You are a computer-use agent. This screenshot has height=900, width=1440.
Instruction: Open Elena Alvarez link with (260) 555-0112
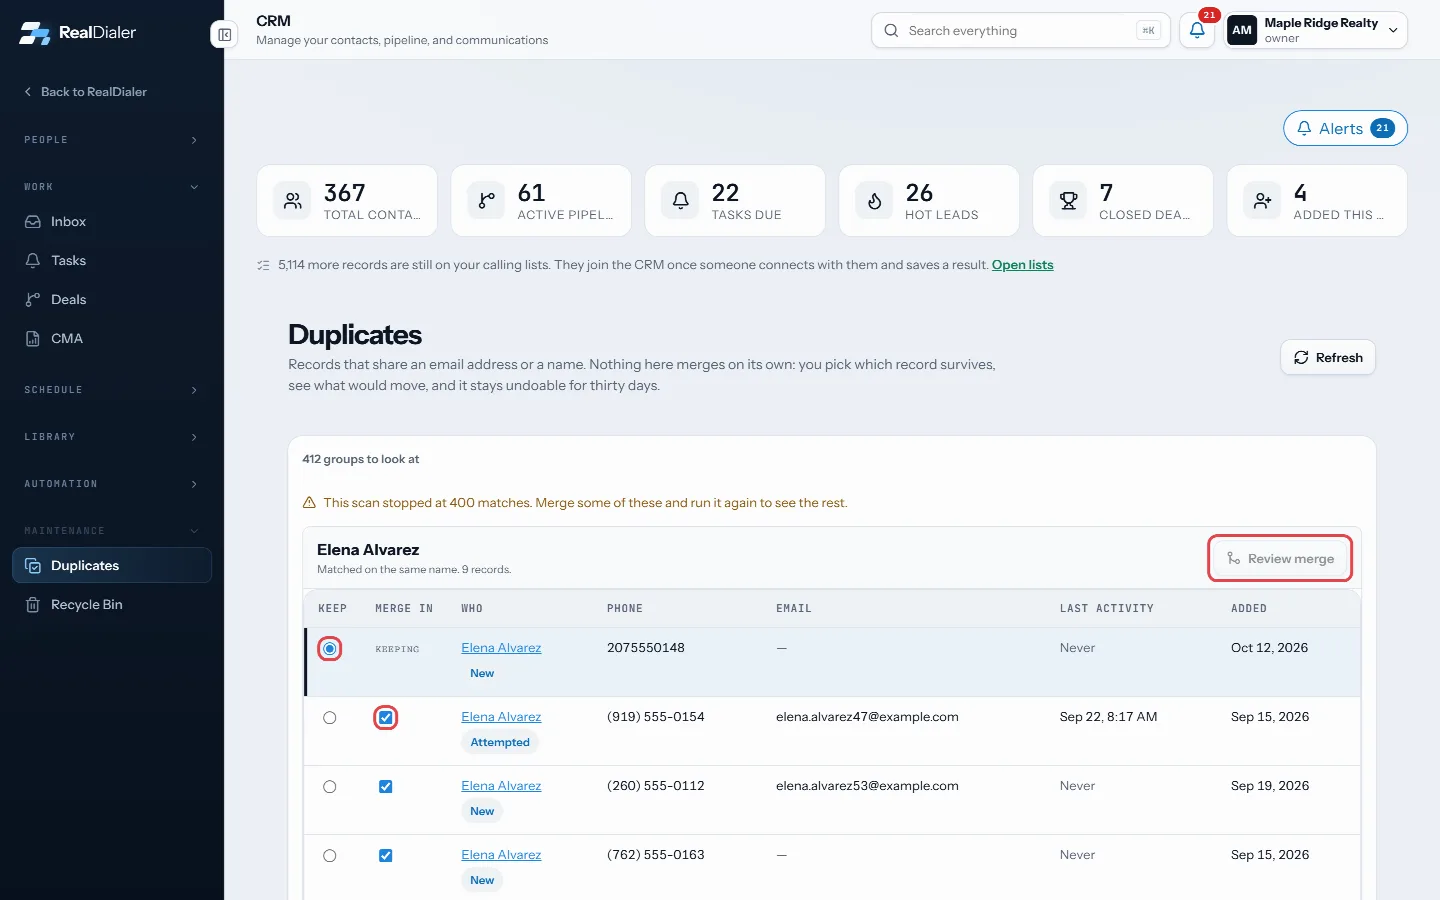(501, 786)
